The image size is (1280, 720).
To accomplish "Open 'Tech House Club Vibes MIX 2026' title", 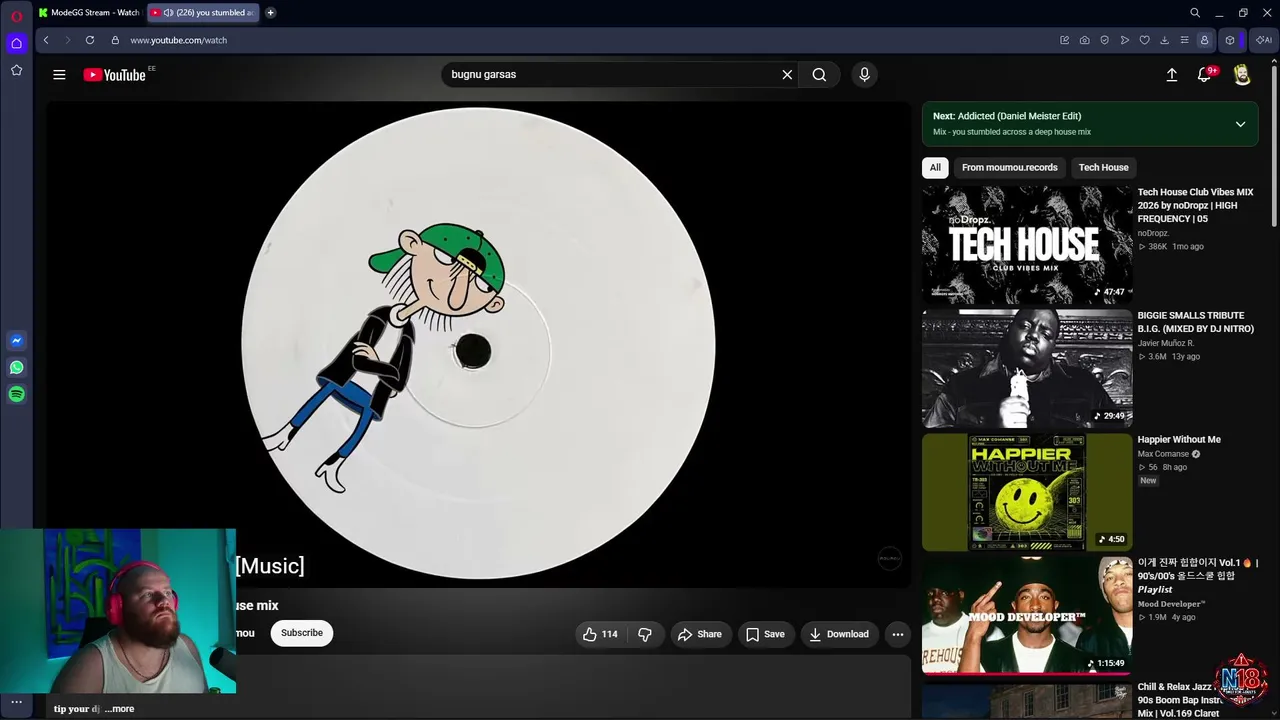I will click(x=1195, y=205).
